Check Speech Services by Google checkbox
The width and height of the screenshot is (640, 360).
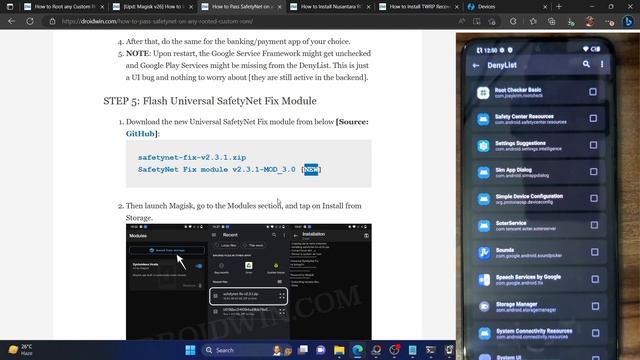coord(595,279)
